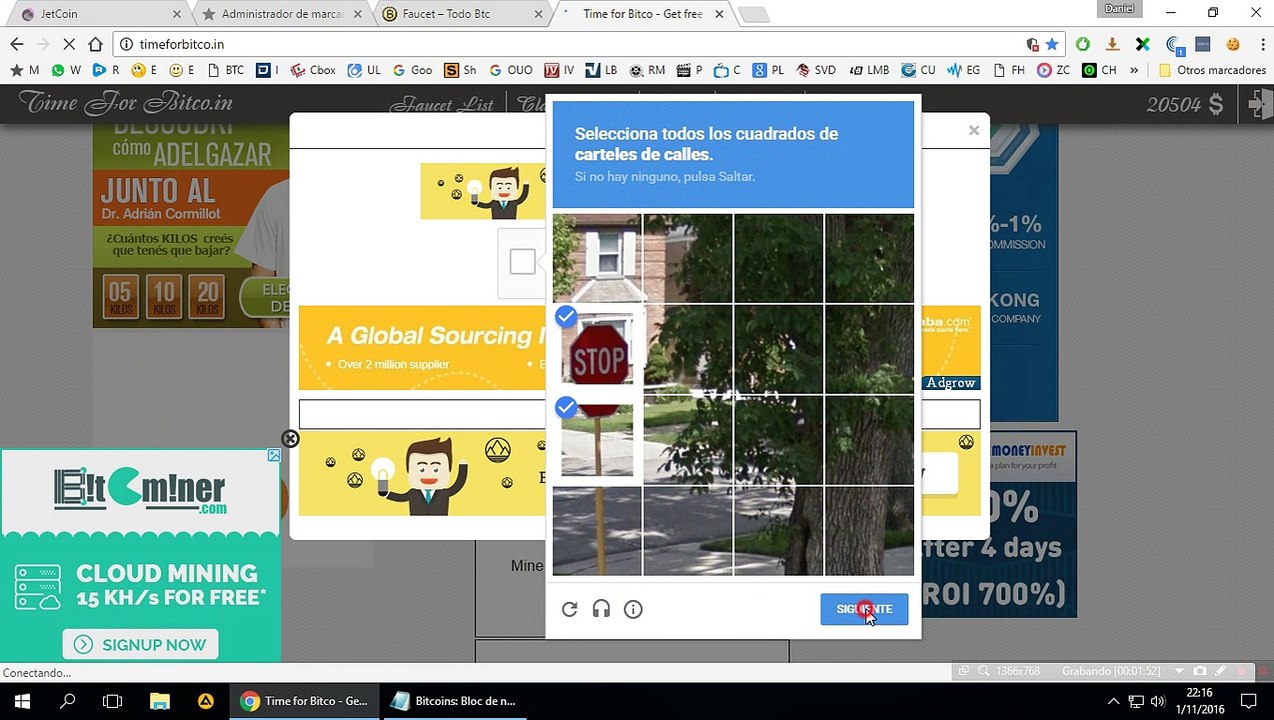
Task: Open recorder options dropdown arrow
Action: [x=1180, y=671]
